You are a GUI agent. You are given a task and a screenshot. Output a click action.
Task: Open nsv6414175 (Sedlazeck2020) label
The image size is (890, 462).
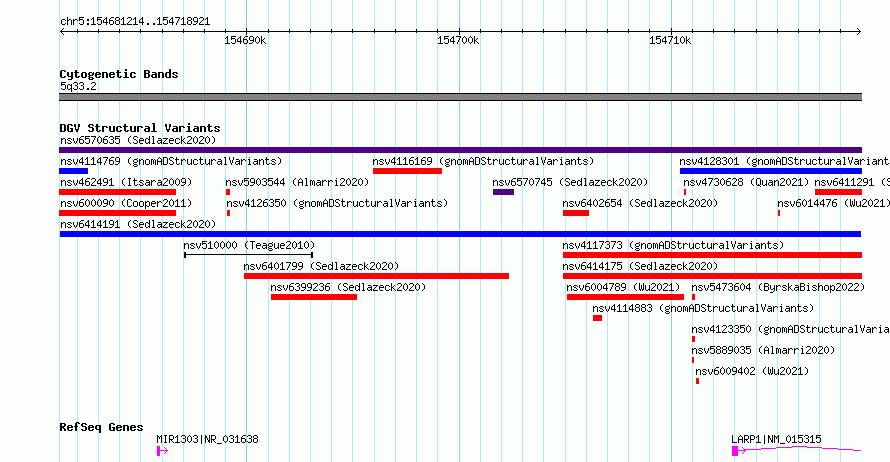point(640,266)
